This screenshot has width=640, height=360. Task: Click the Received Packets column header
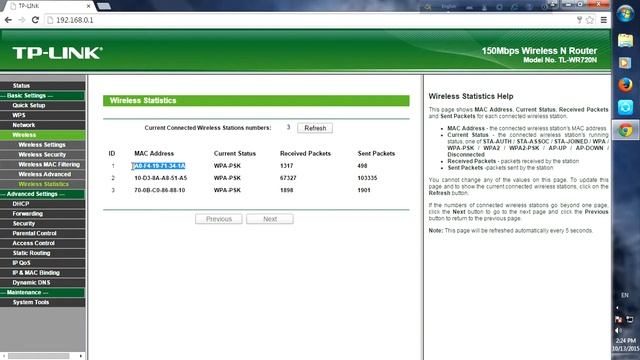pos(305,153)
